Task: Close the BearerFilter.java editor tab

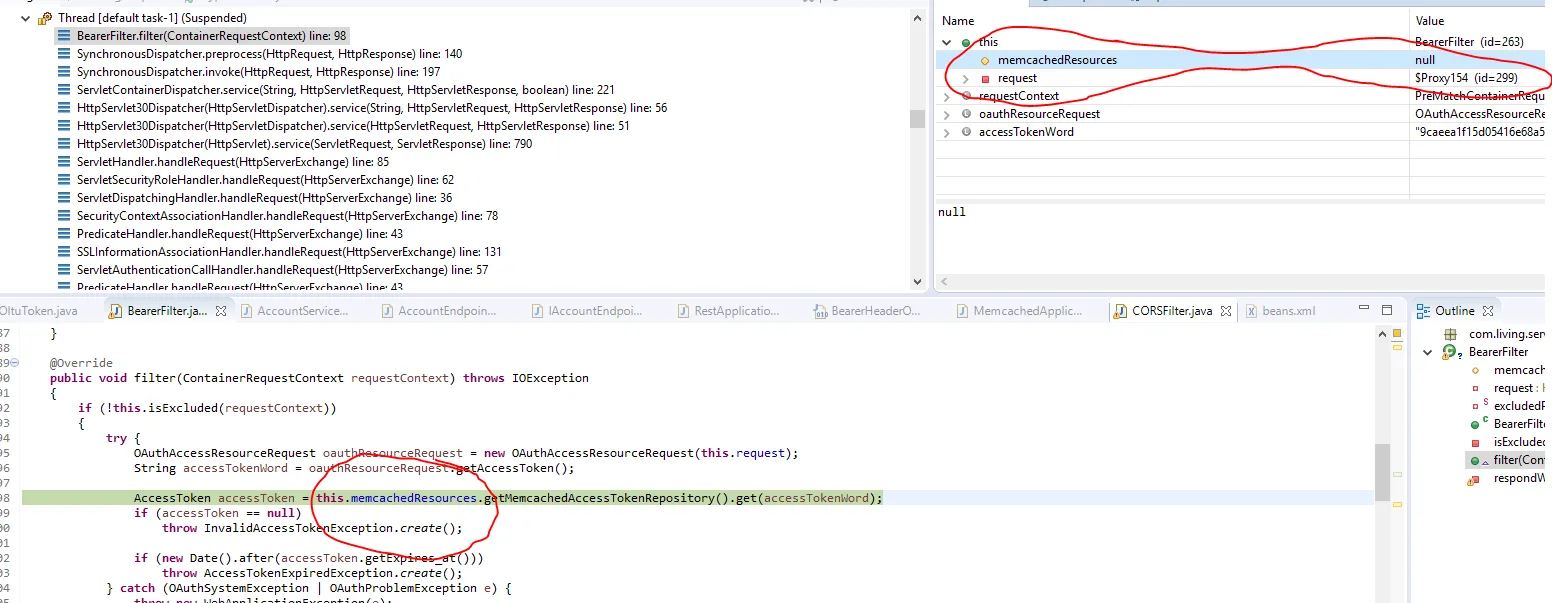Action: pyautogui.click(x=222, y=311)
